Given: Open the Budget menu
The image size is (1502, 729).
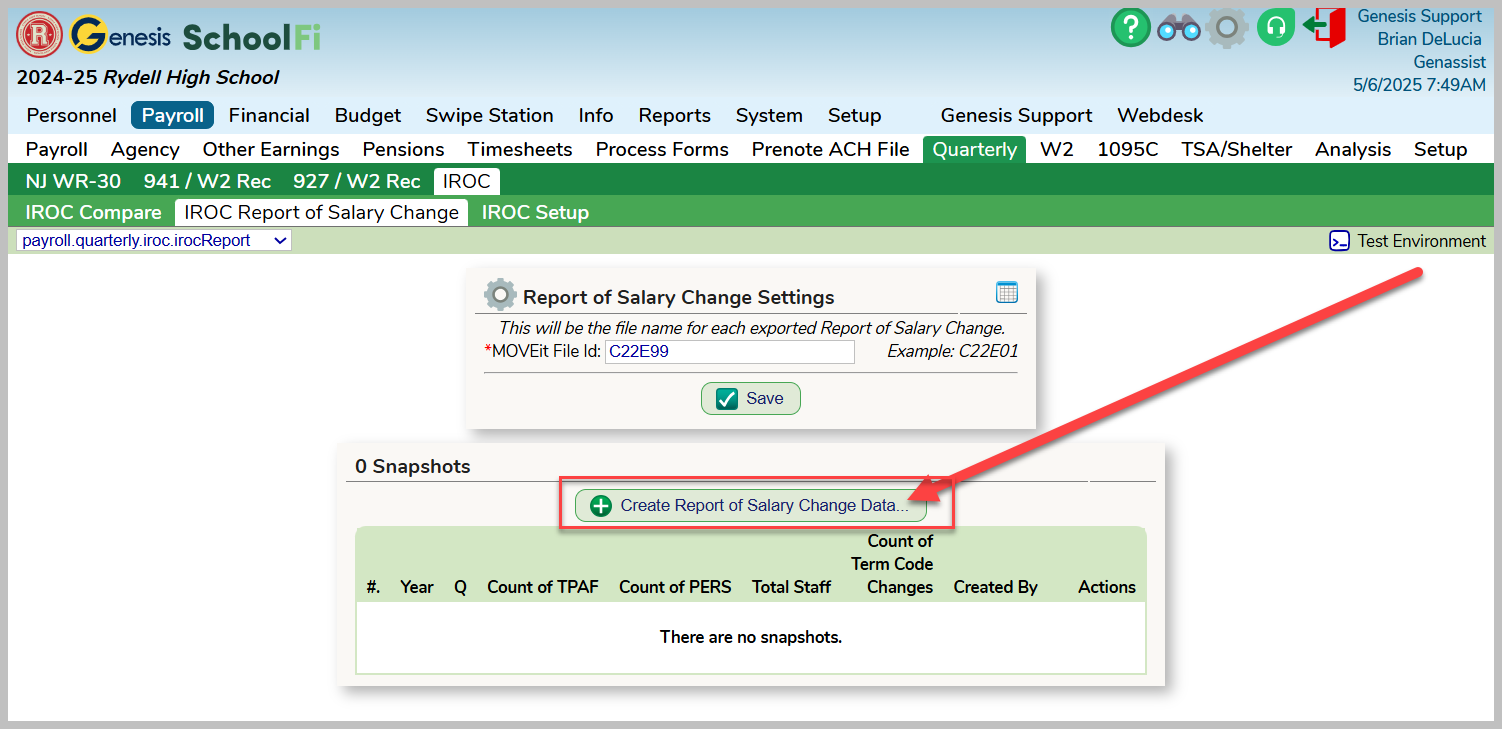Looking at the screenshot, I should tap(368, 116).
